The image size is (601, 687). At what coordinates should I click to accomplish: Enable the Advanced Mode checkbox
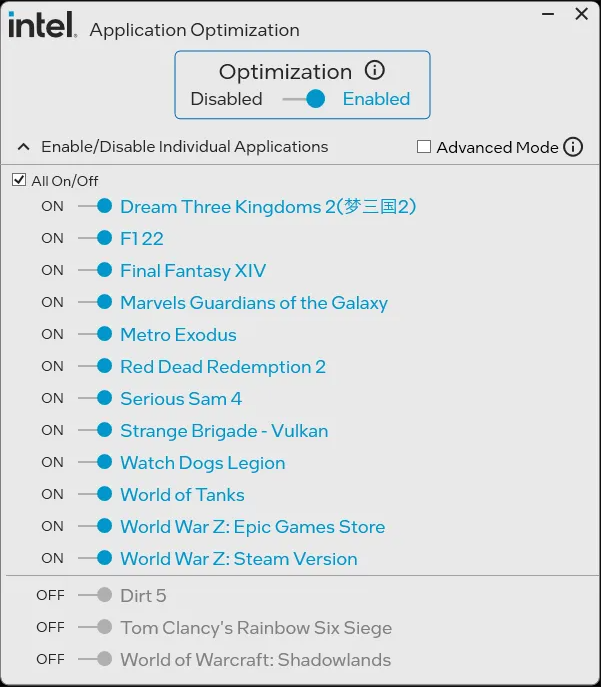click(424, 147)
